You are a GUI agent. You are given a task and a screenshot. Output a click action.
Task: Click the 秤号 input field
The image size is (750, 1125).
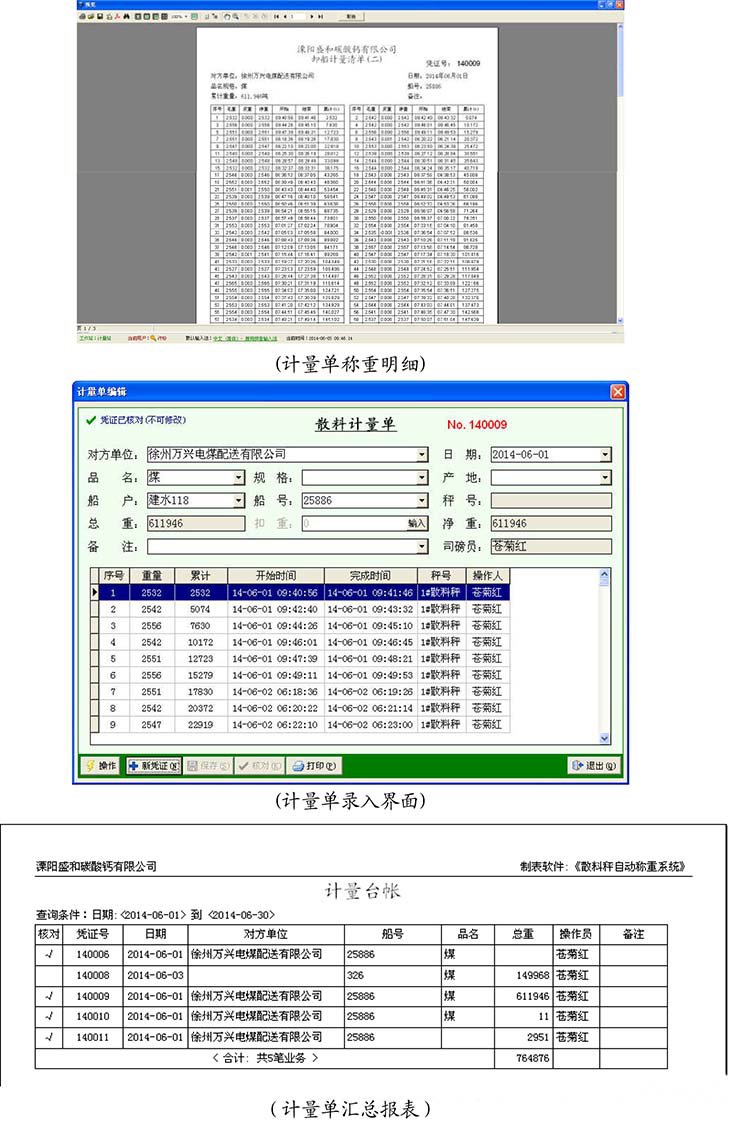tap(551, 501)
